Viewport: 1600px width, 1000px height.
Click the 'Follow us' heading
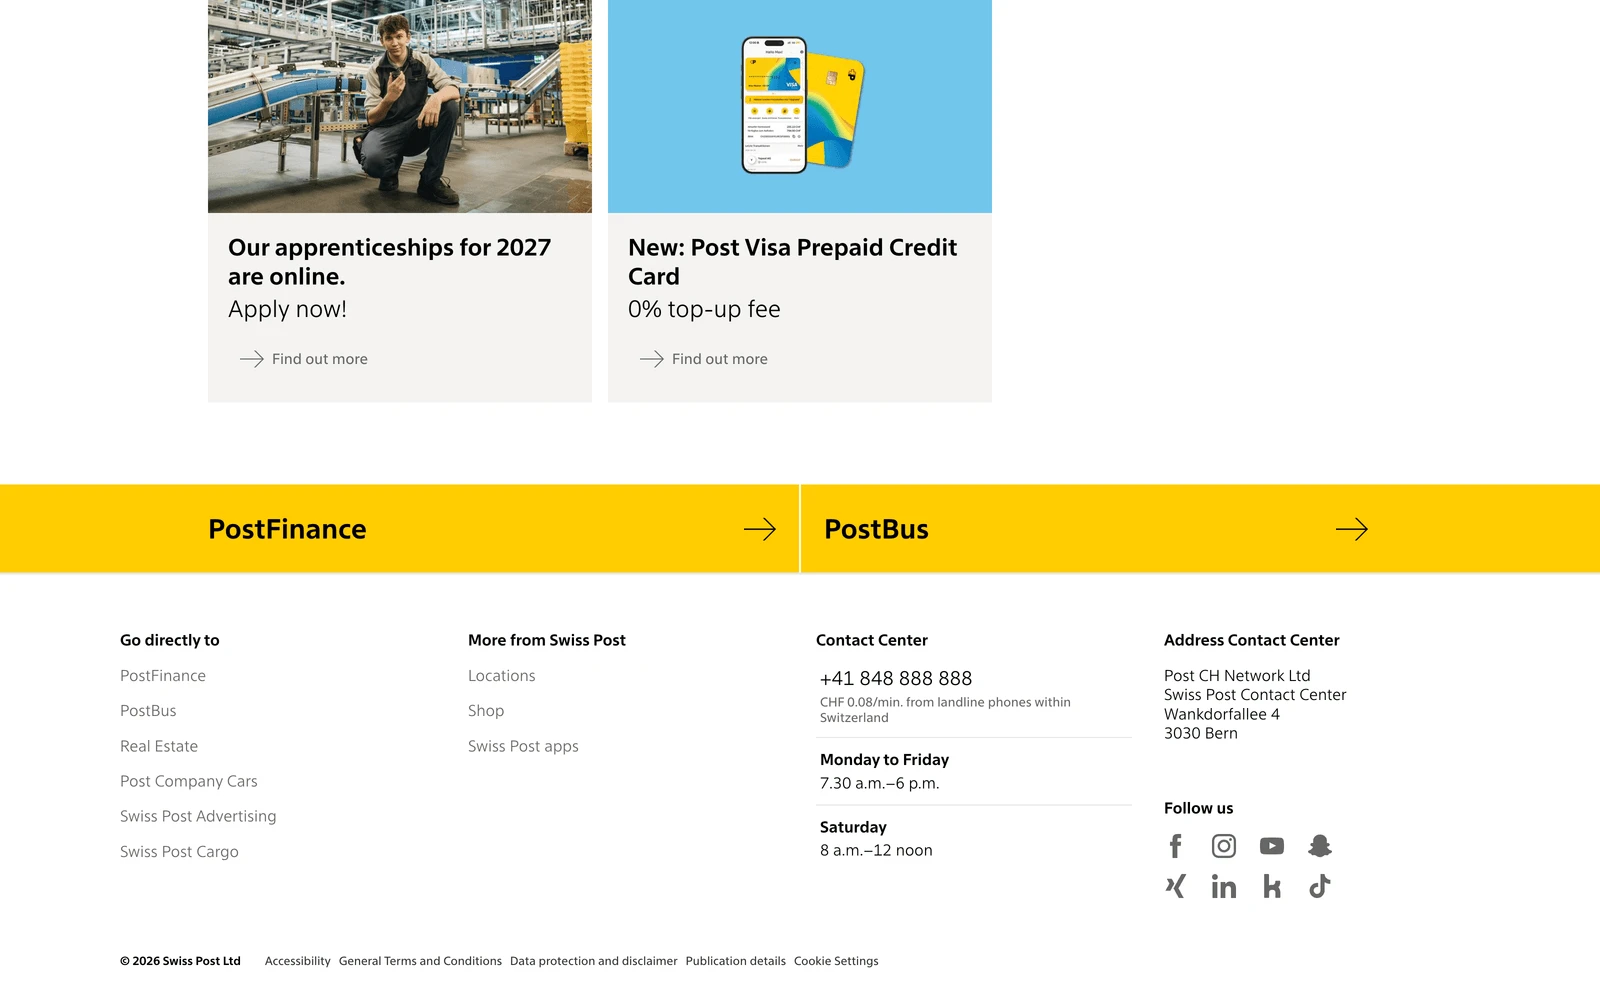(1198, 808)
